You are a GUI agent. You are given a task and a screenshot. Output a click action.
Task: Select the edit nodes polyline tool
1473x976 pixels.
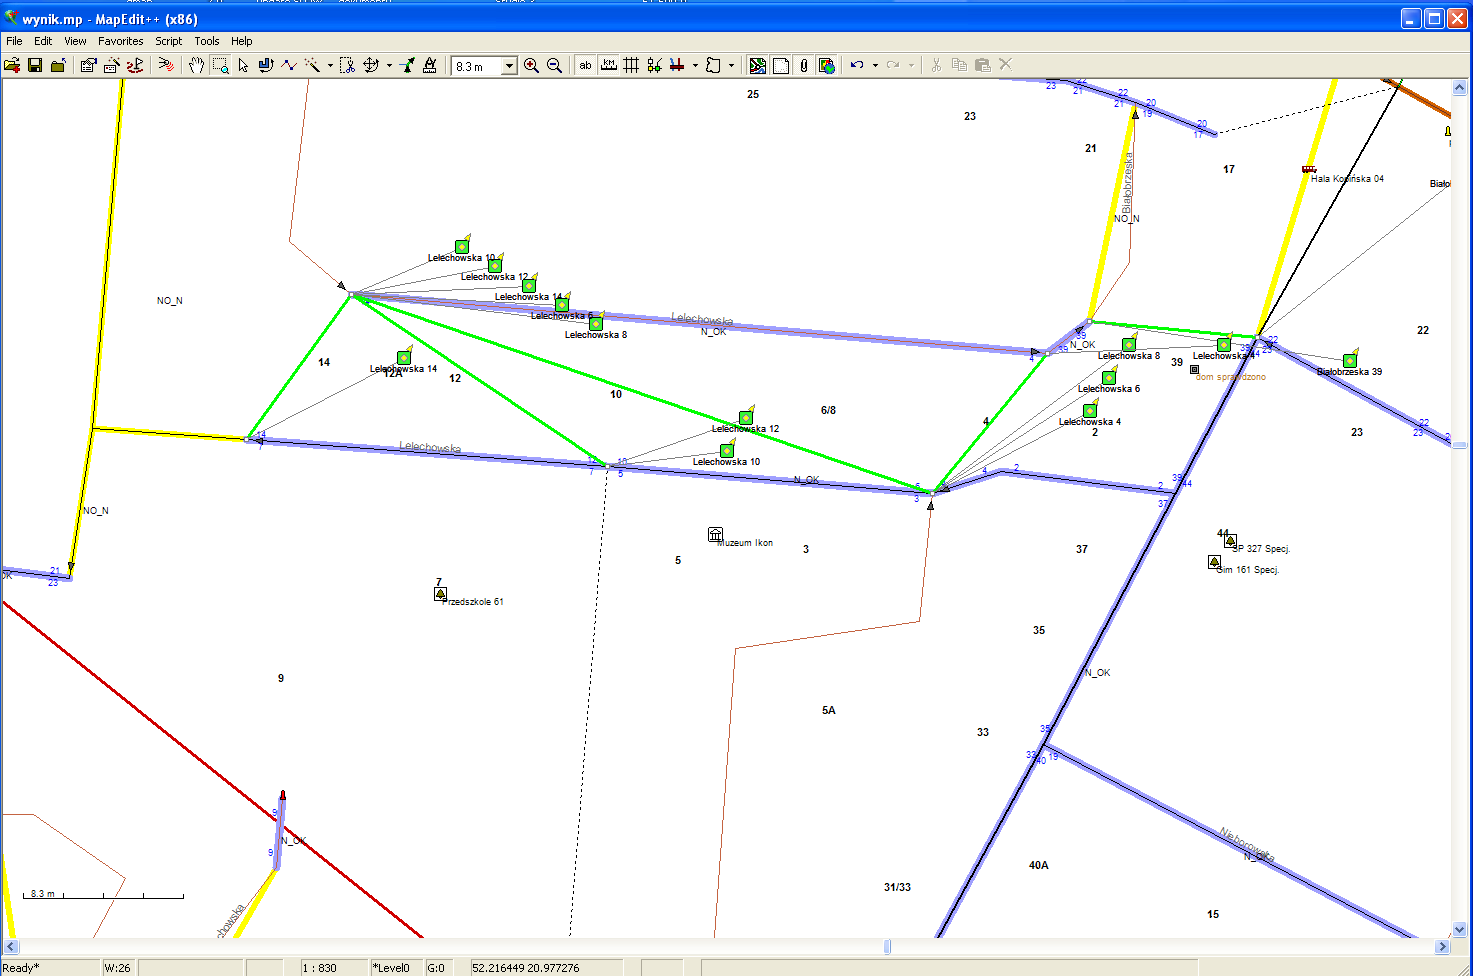(x=289, y=65)
